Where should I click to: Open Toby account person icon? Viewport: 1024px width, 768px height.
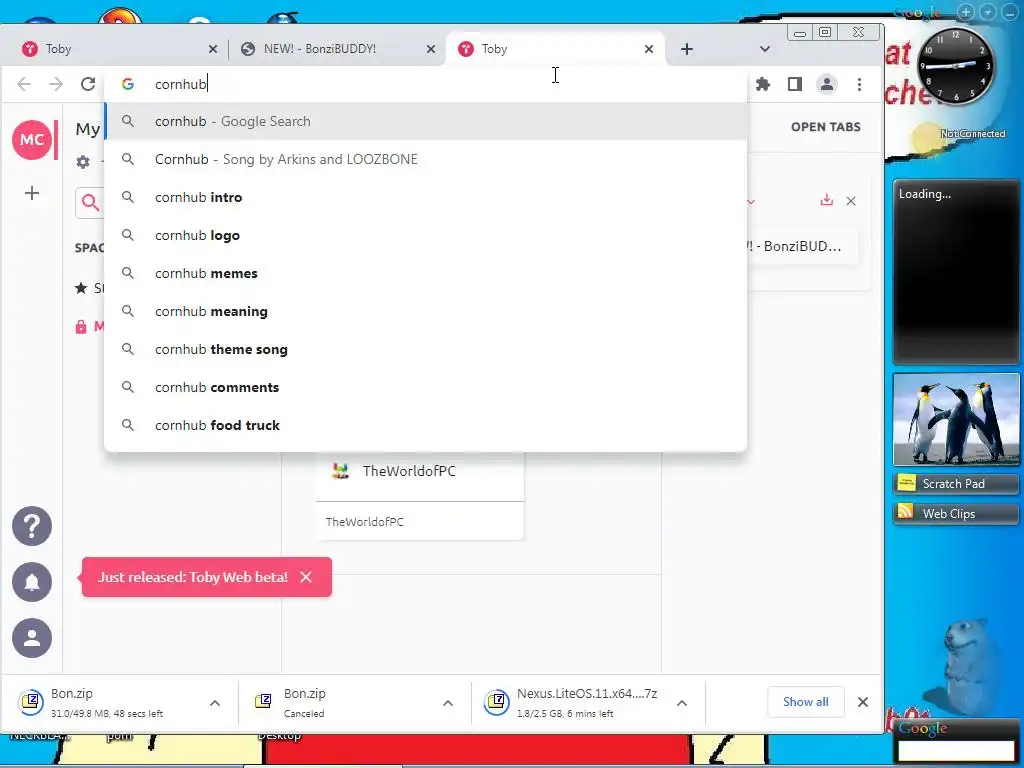pos(32,638)
